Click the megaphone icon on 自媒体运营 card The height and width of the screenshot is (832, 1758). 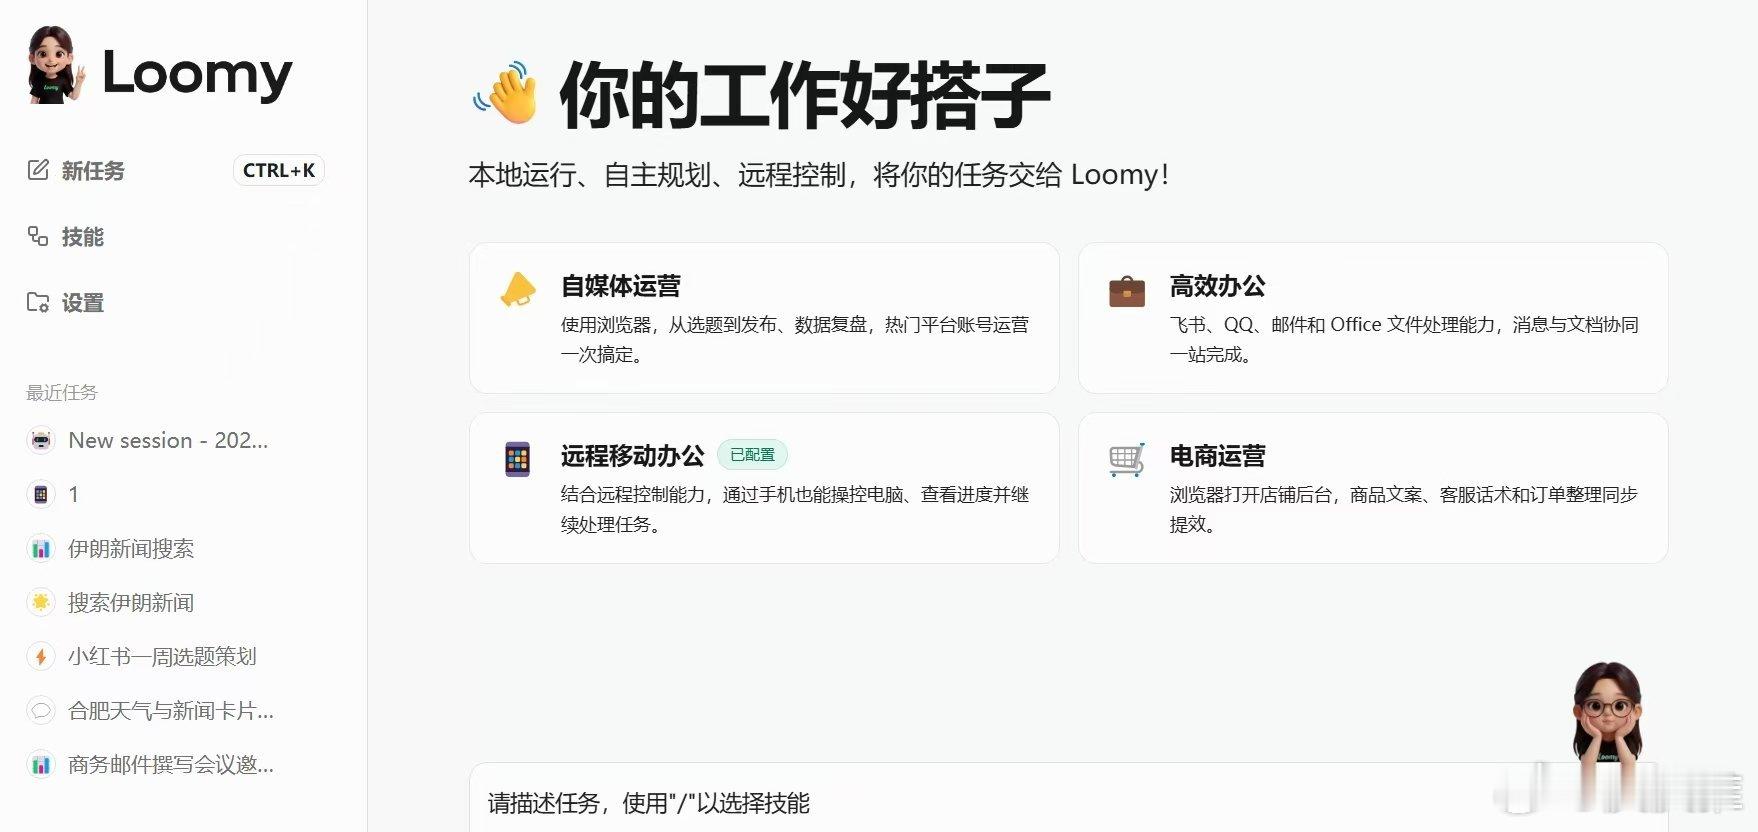[518, 290]
